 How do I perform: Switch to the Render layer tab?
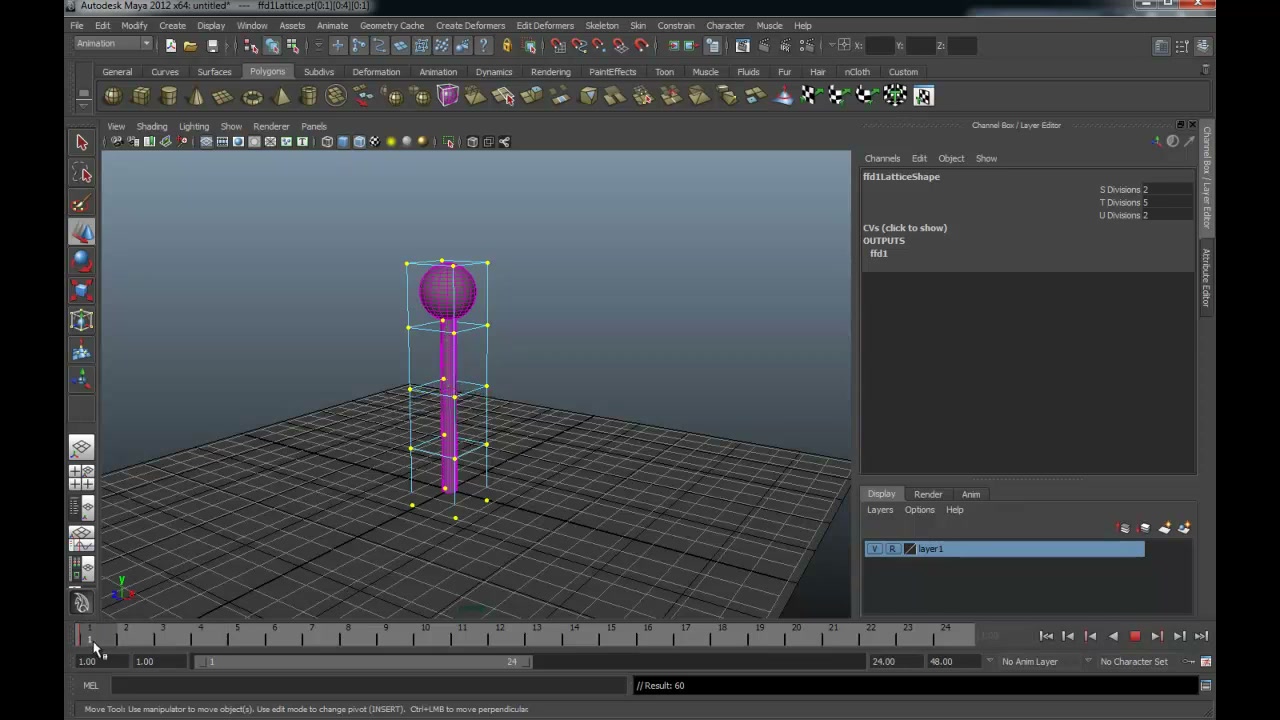point(928,494)
